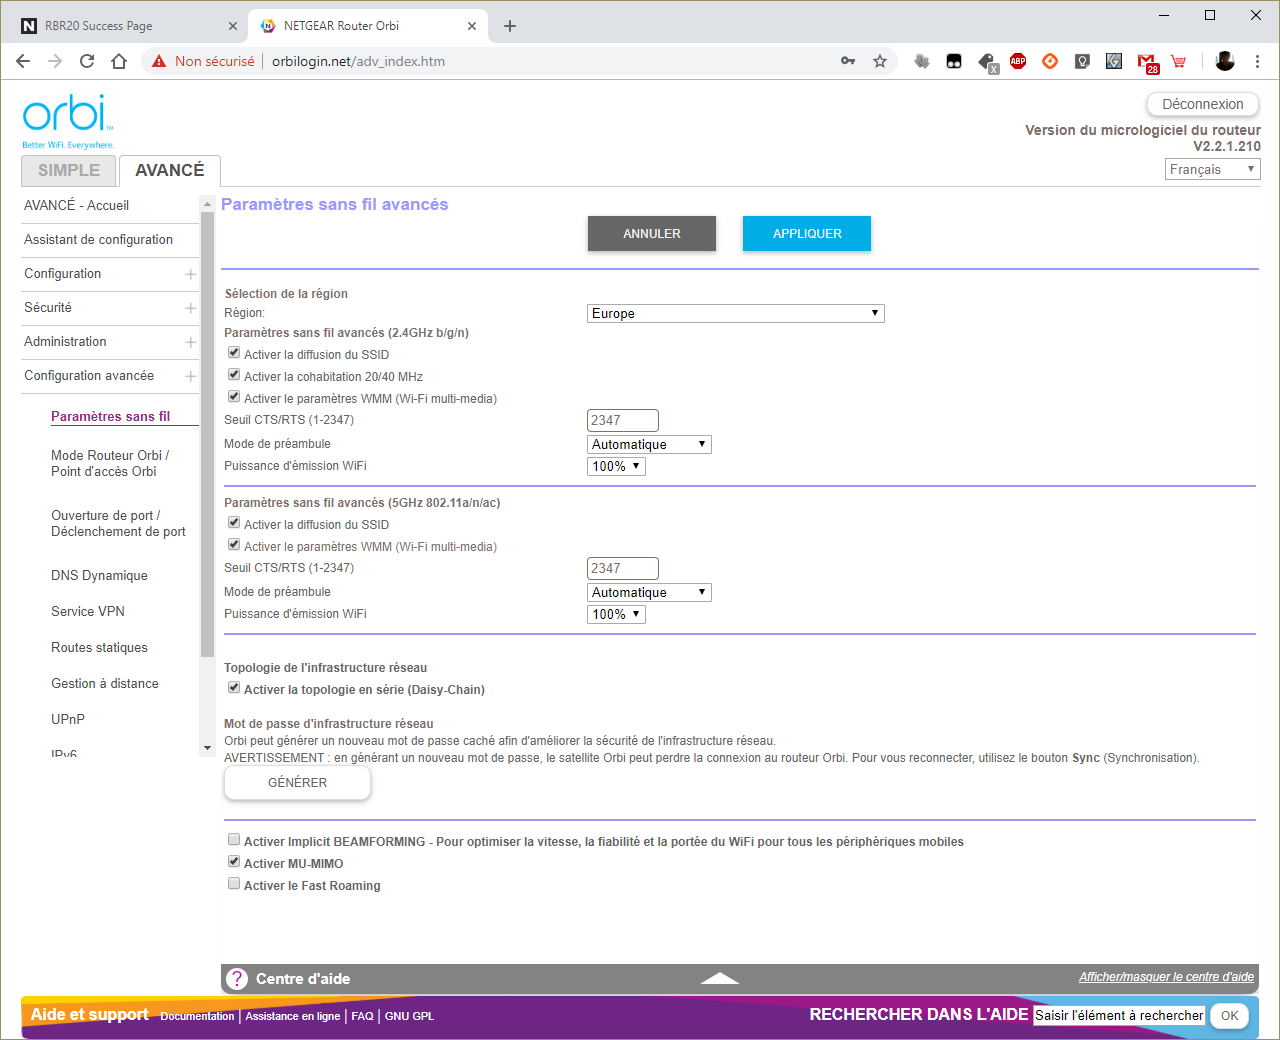Click the Tampermonkey extension icon
1280x1040 pixels.
[x=954, y=61]
